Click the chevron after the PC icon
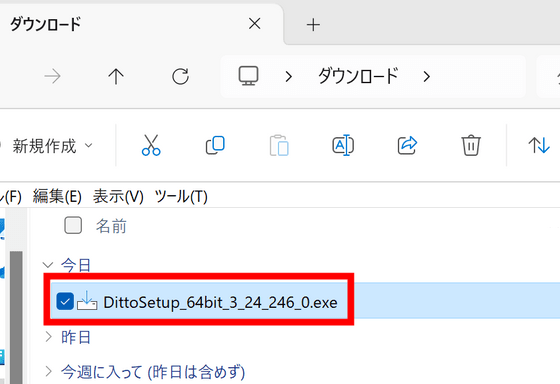Screen dimensions: 560x384 [289, 76]
